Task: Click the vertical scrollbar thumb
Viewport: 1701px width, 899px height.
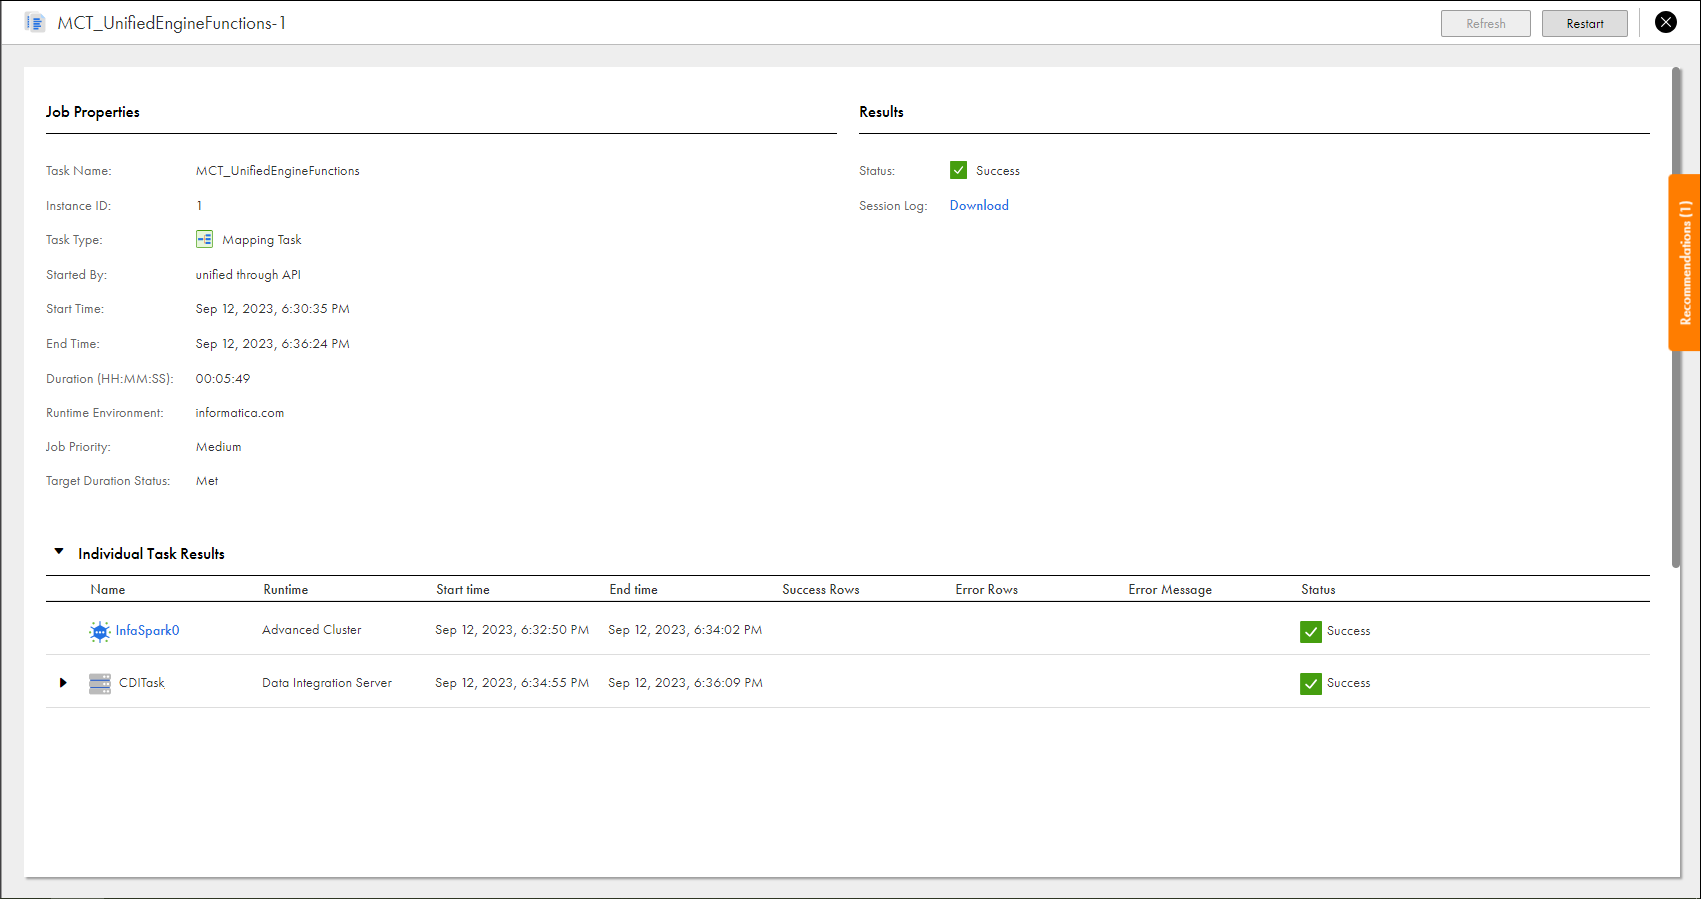Action: pos(1676,317)
